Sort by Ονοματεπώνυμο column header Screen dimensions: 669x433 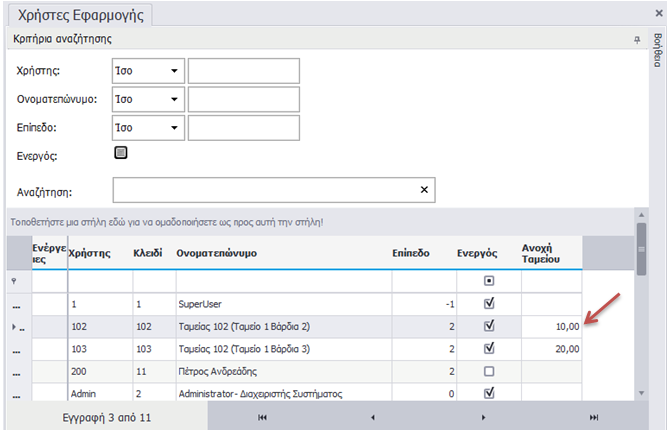click(217, 254)
